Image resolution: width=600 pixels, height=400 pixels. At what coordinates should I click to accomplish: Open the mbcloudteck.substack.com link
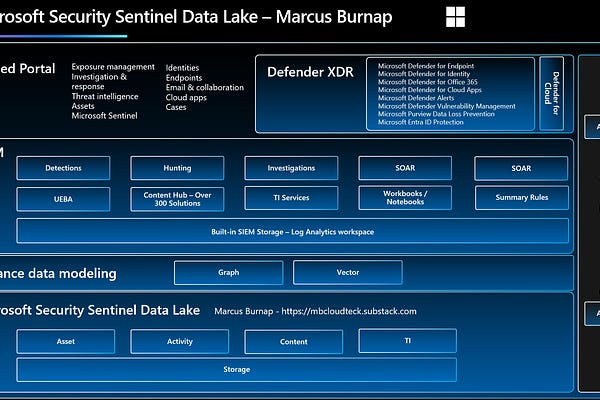[349, 311]
